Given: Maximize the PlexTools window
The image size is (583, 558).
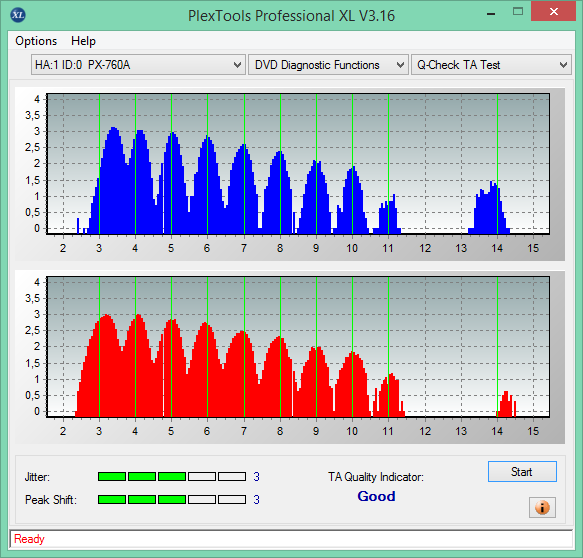Looking at the screenshot, I should [518, 12].
